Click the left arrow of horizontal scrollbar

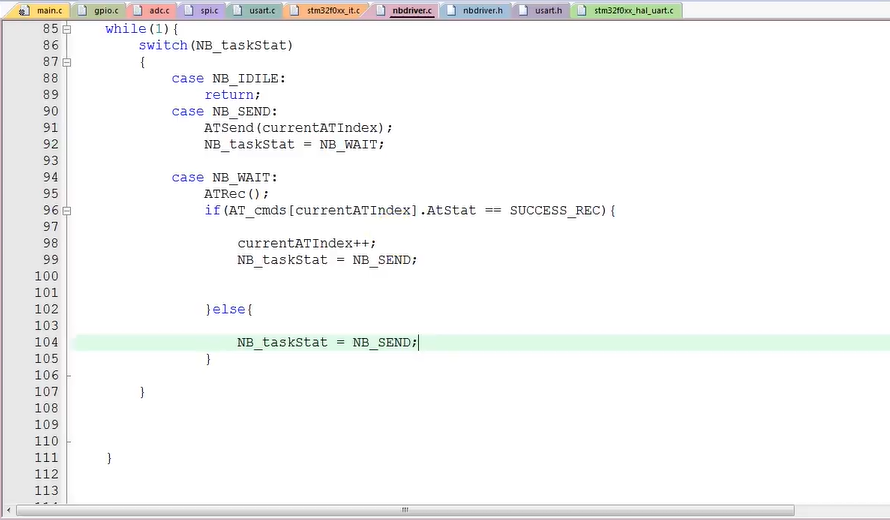coord(9,510)
